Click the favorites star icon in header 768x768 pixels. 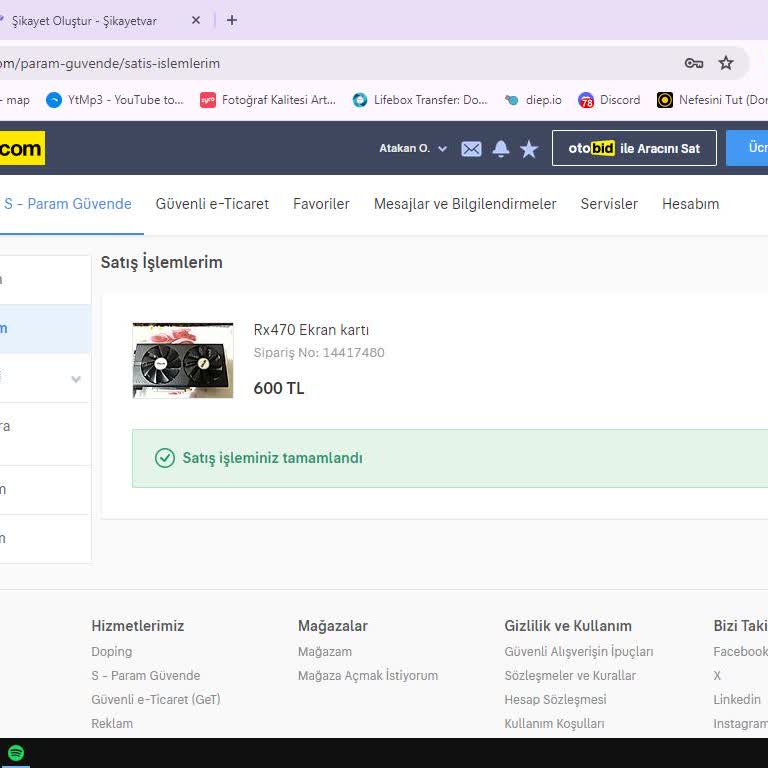point(529,149)
